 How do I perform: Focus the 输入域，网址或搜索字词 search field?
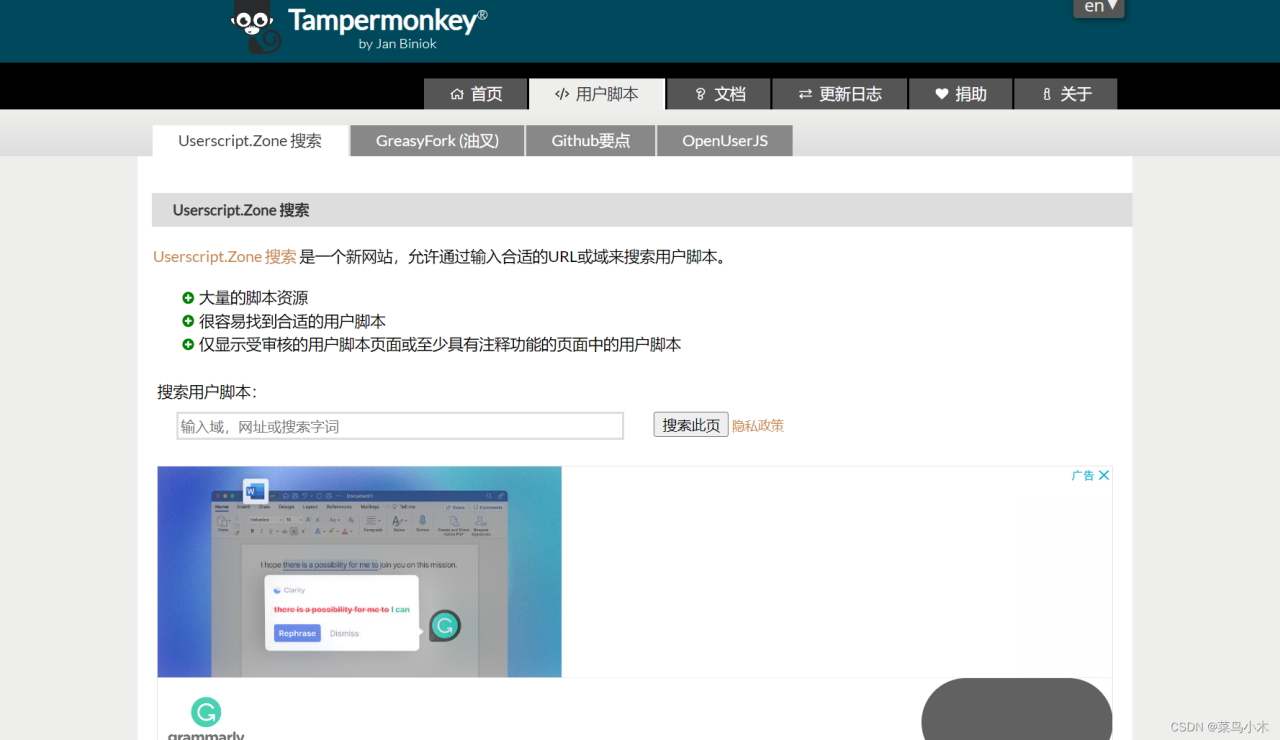click(400, 426)
